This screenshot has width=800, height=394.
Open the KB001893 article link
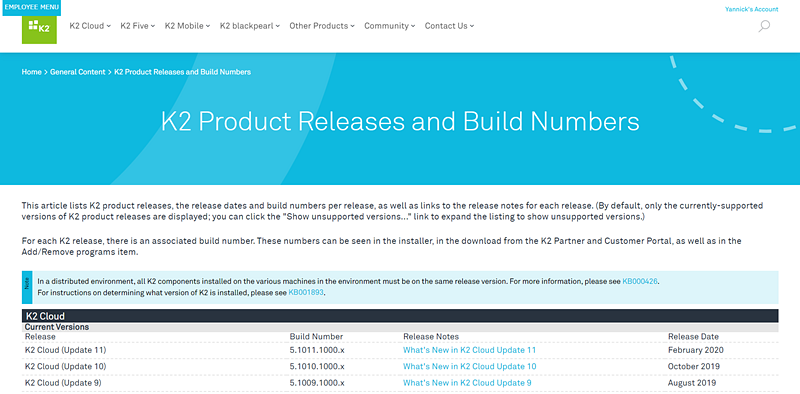306,292
